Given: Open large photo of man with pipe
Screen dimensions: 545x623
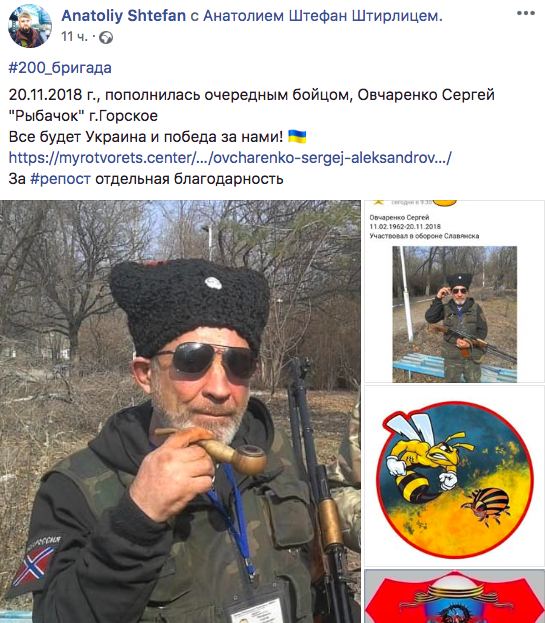Looking at the screenshot, I should click(180, 411).
